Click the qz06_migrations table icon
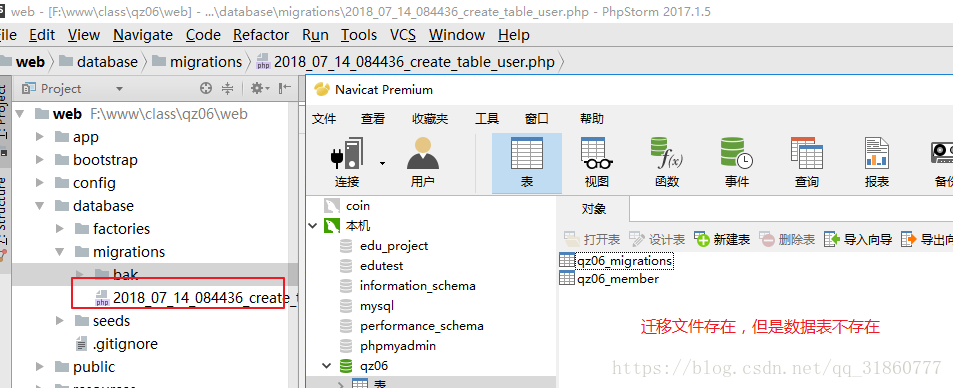This screenshot has width=953, height=388. point(566,260)
